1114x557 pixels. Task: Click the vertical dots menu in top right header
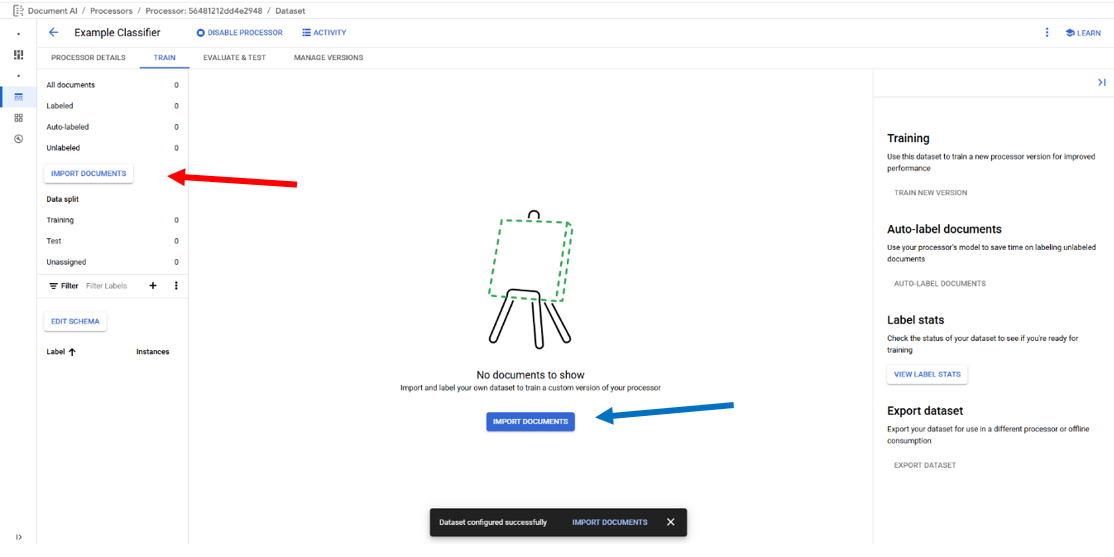pos(1047,33)
